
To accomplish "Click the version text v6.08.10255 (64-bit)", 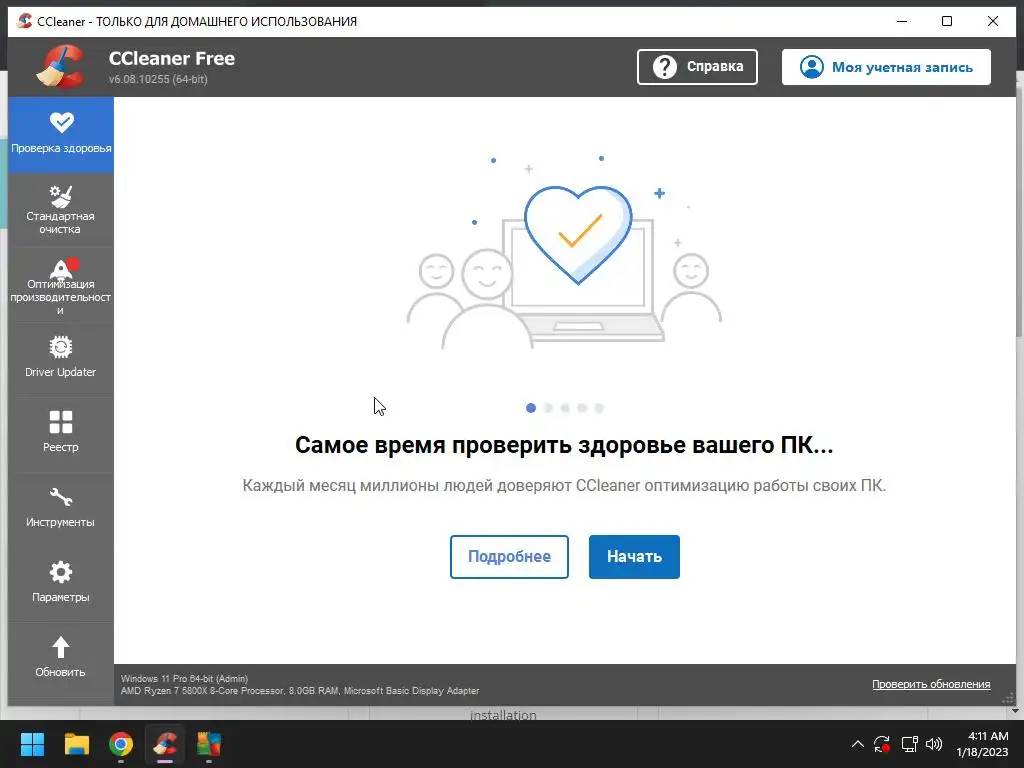I will point(158,79).
